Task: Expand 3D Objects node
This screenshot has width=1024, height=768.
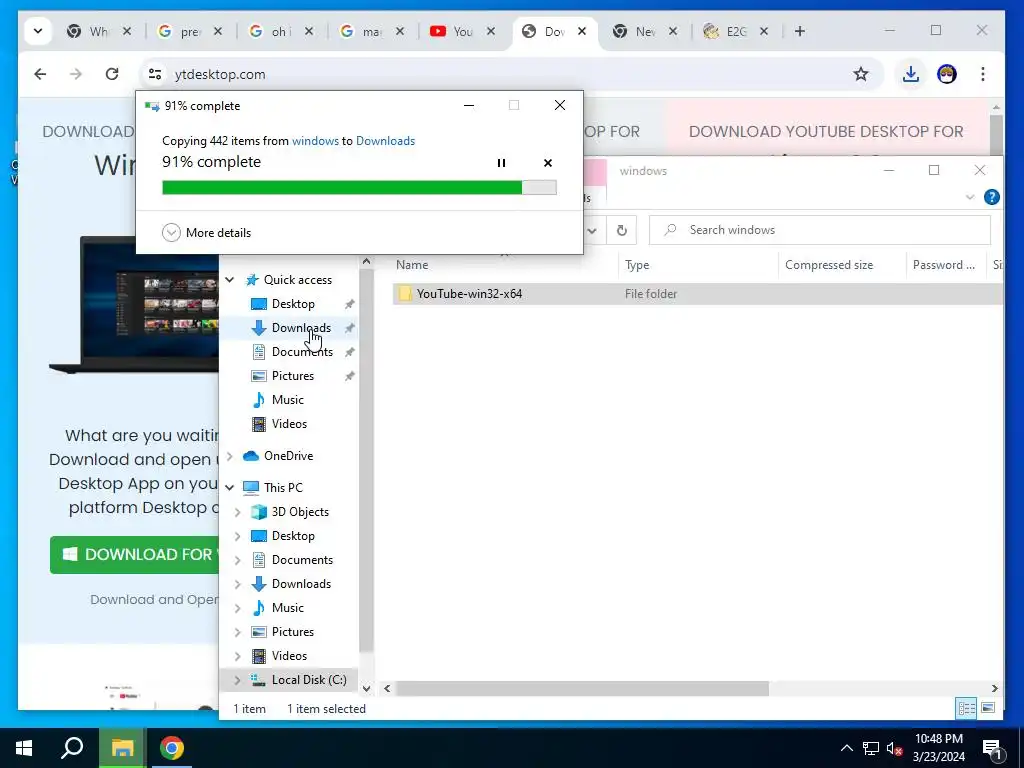Action: (238, 512)
